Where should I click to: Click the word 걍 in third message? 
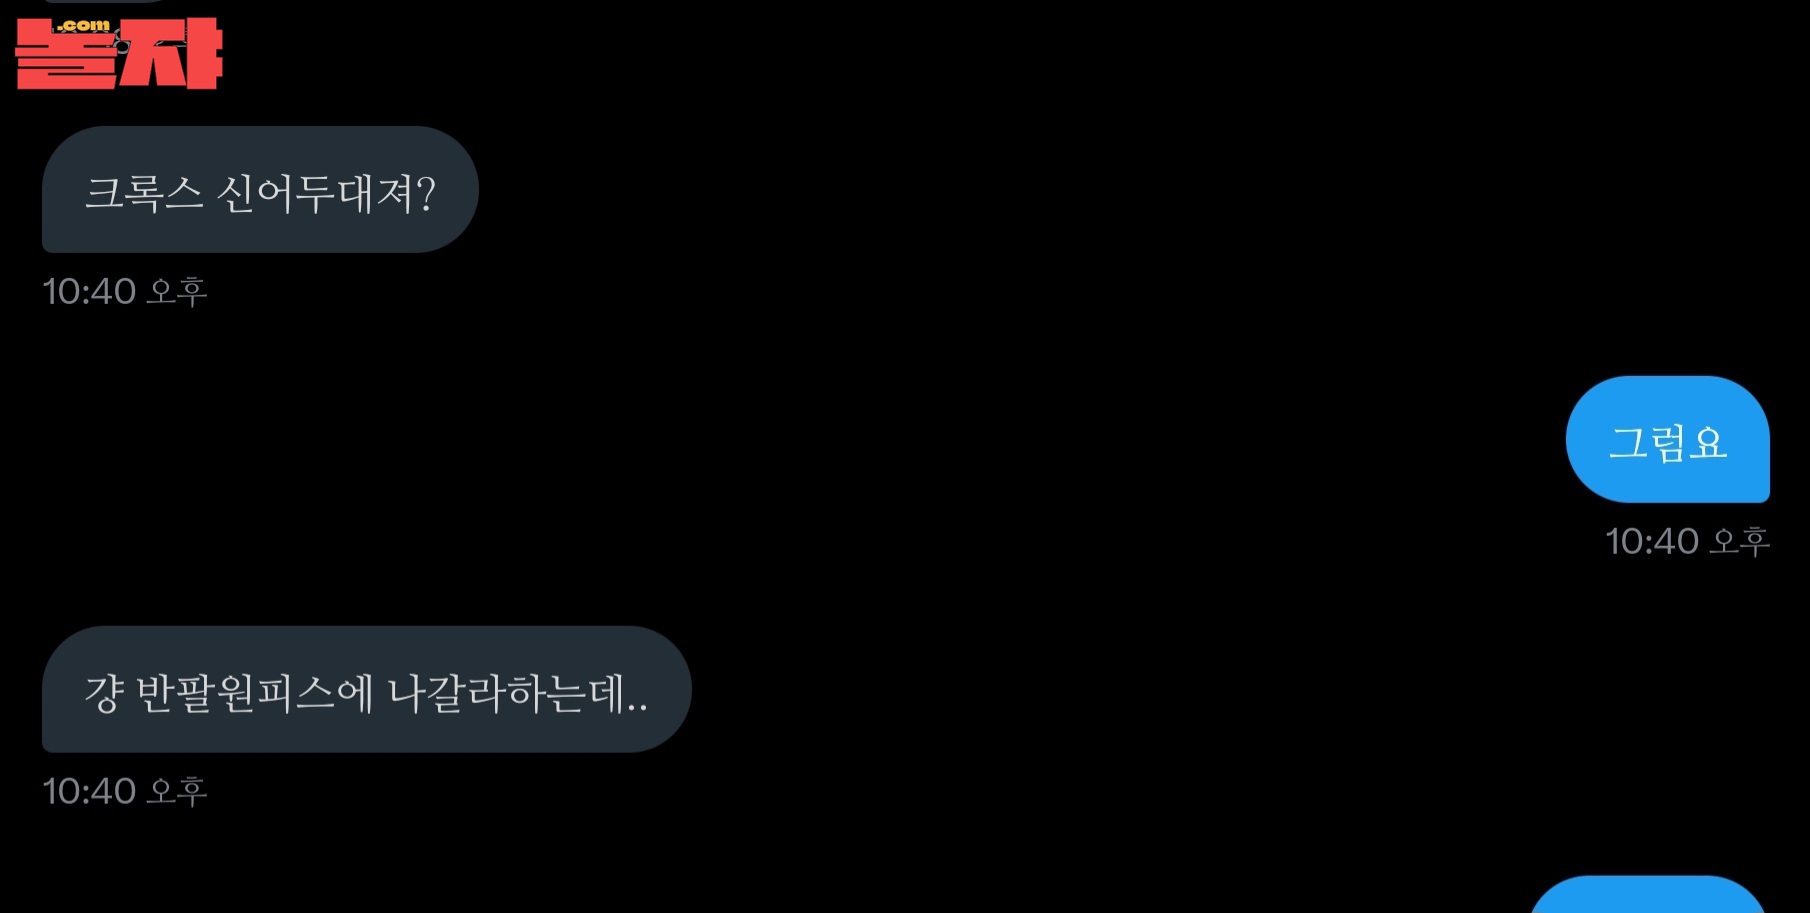[x=104, y=692]
